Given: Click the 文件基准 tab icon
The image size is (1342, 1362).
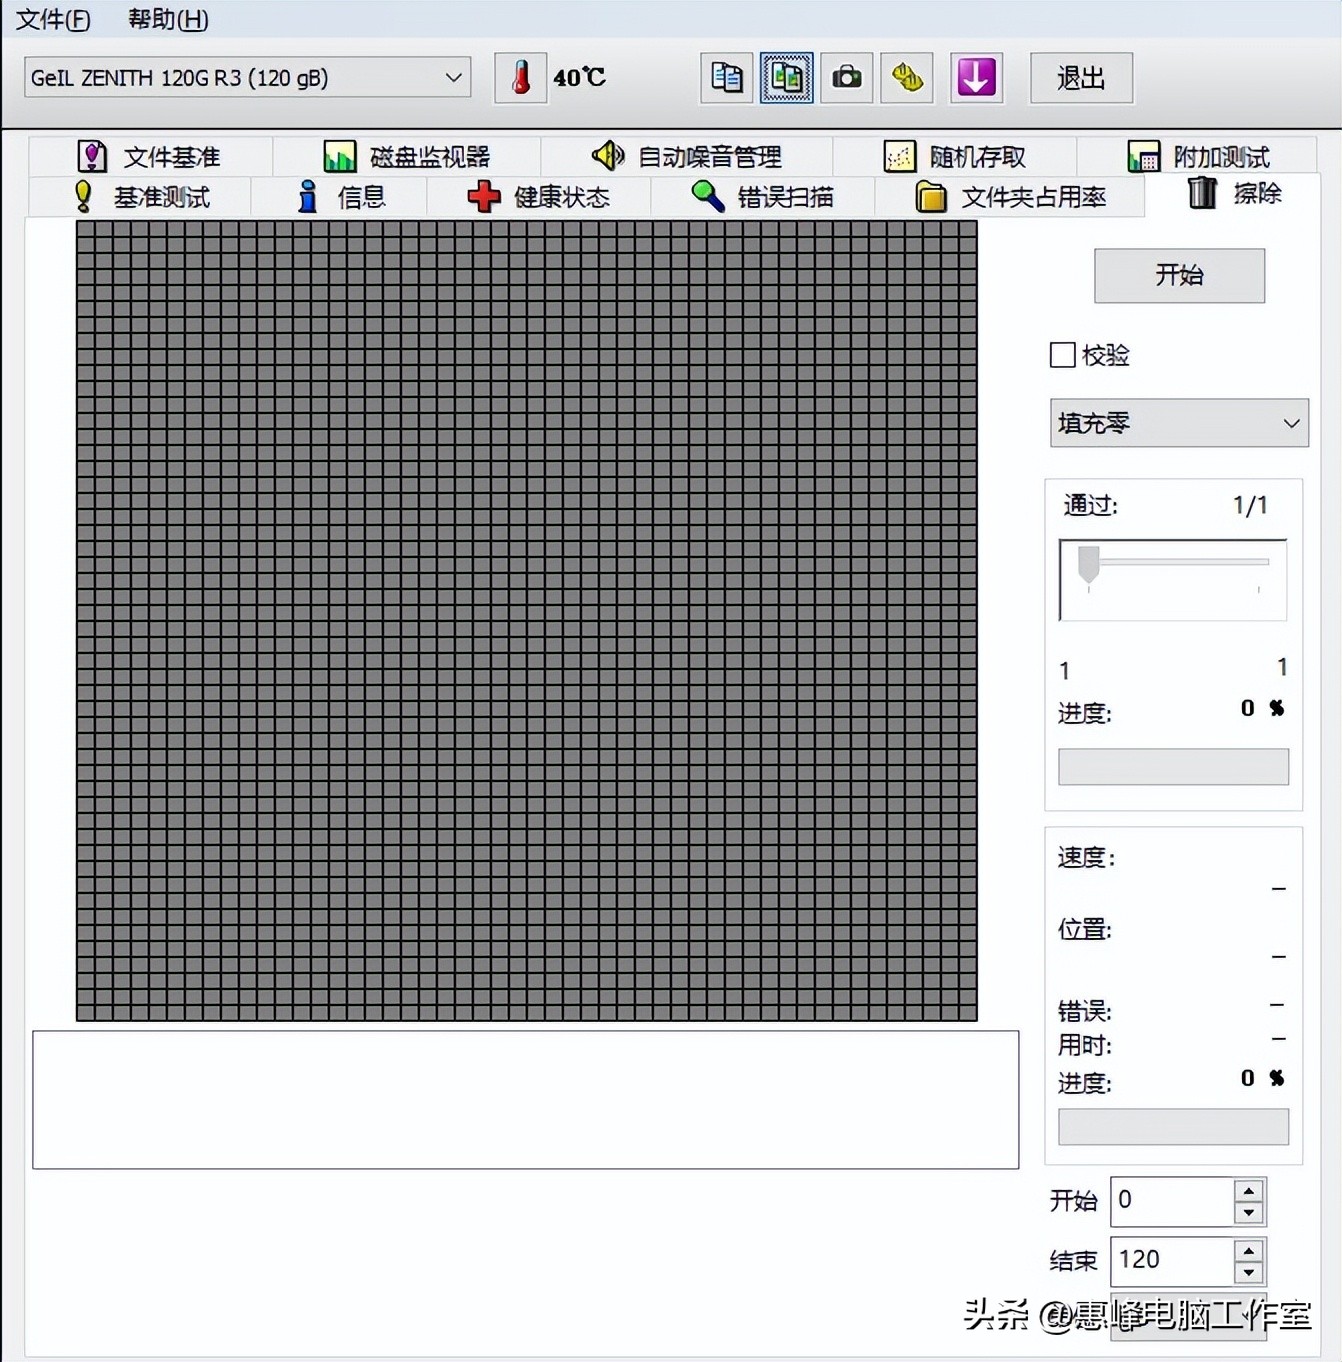Looking at the screenshot, I should coord(93,156).
